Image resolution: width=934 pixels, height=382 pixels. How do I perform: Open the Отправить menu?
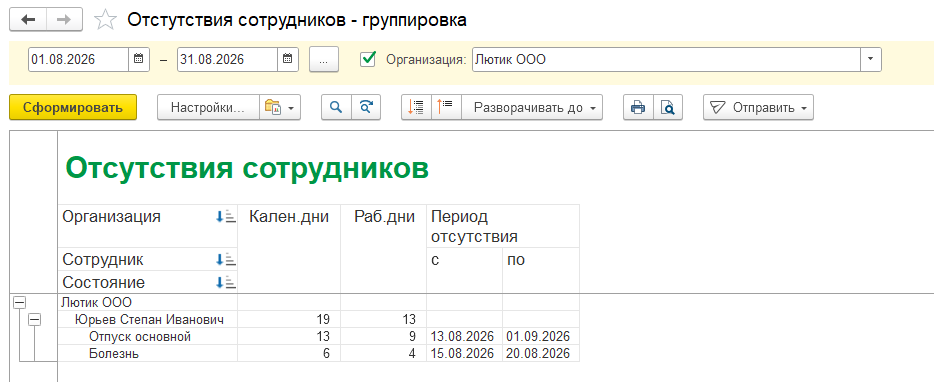pos(758,108)
